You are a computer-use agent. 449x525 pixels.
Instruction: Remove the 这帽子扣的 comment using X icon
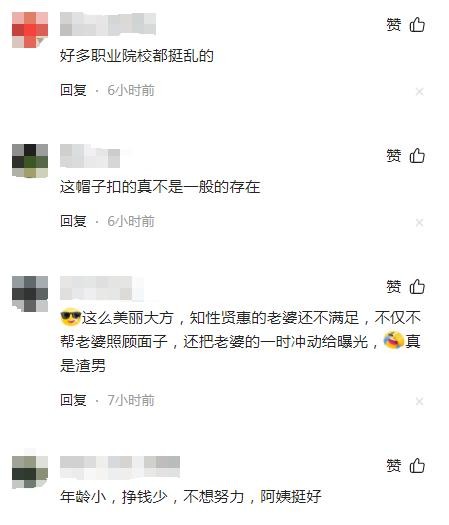[x=420, y=223]
